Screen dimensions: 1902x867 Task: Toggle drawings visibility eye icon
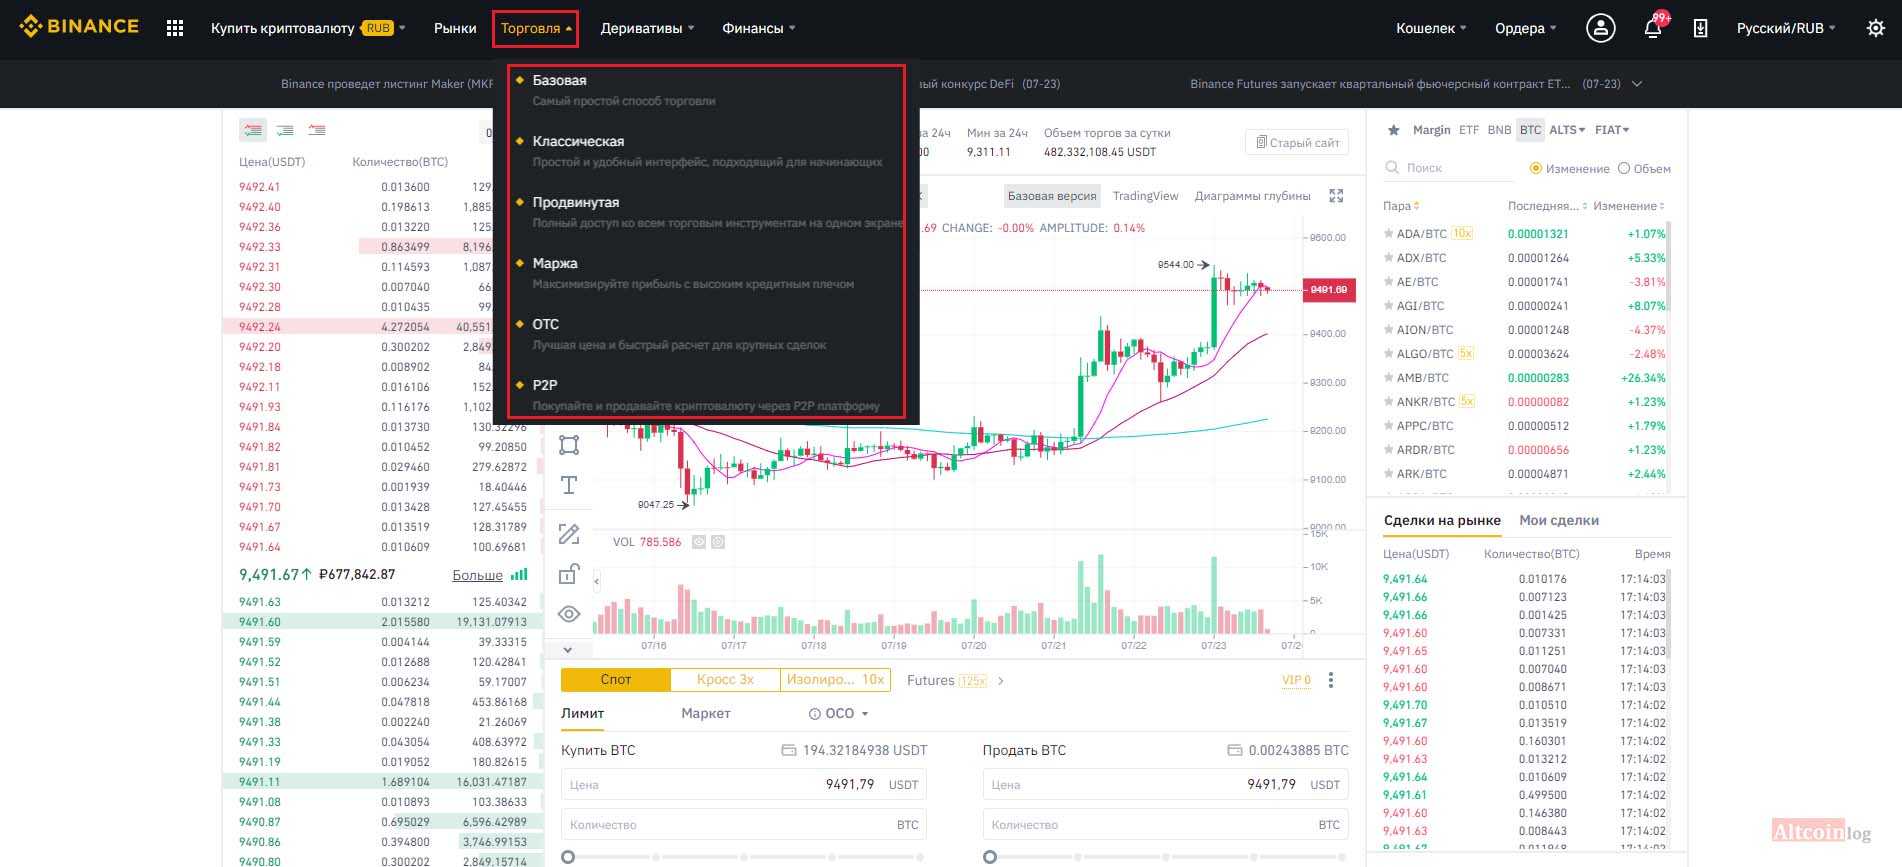(x=569, y=614)
